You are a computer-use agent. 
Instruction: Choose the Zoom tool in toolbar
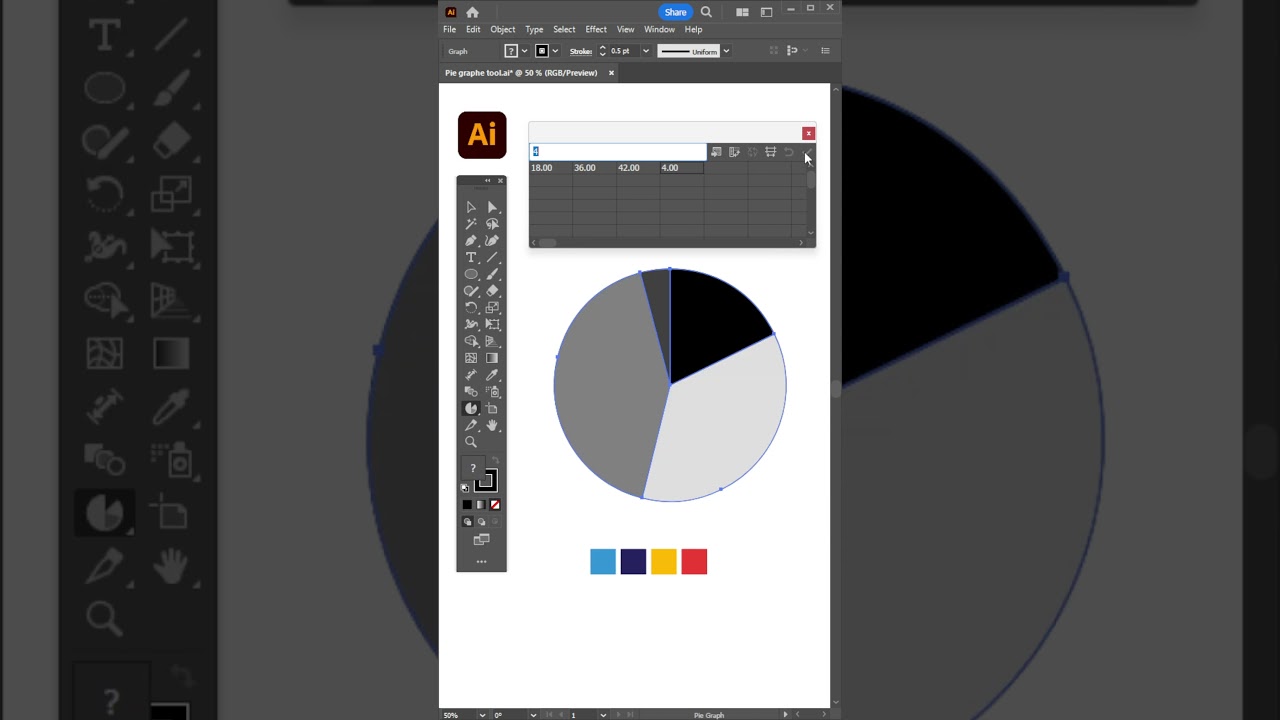click(x=471, y=442)
